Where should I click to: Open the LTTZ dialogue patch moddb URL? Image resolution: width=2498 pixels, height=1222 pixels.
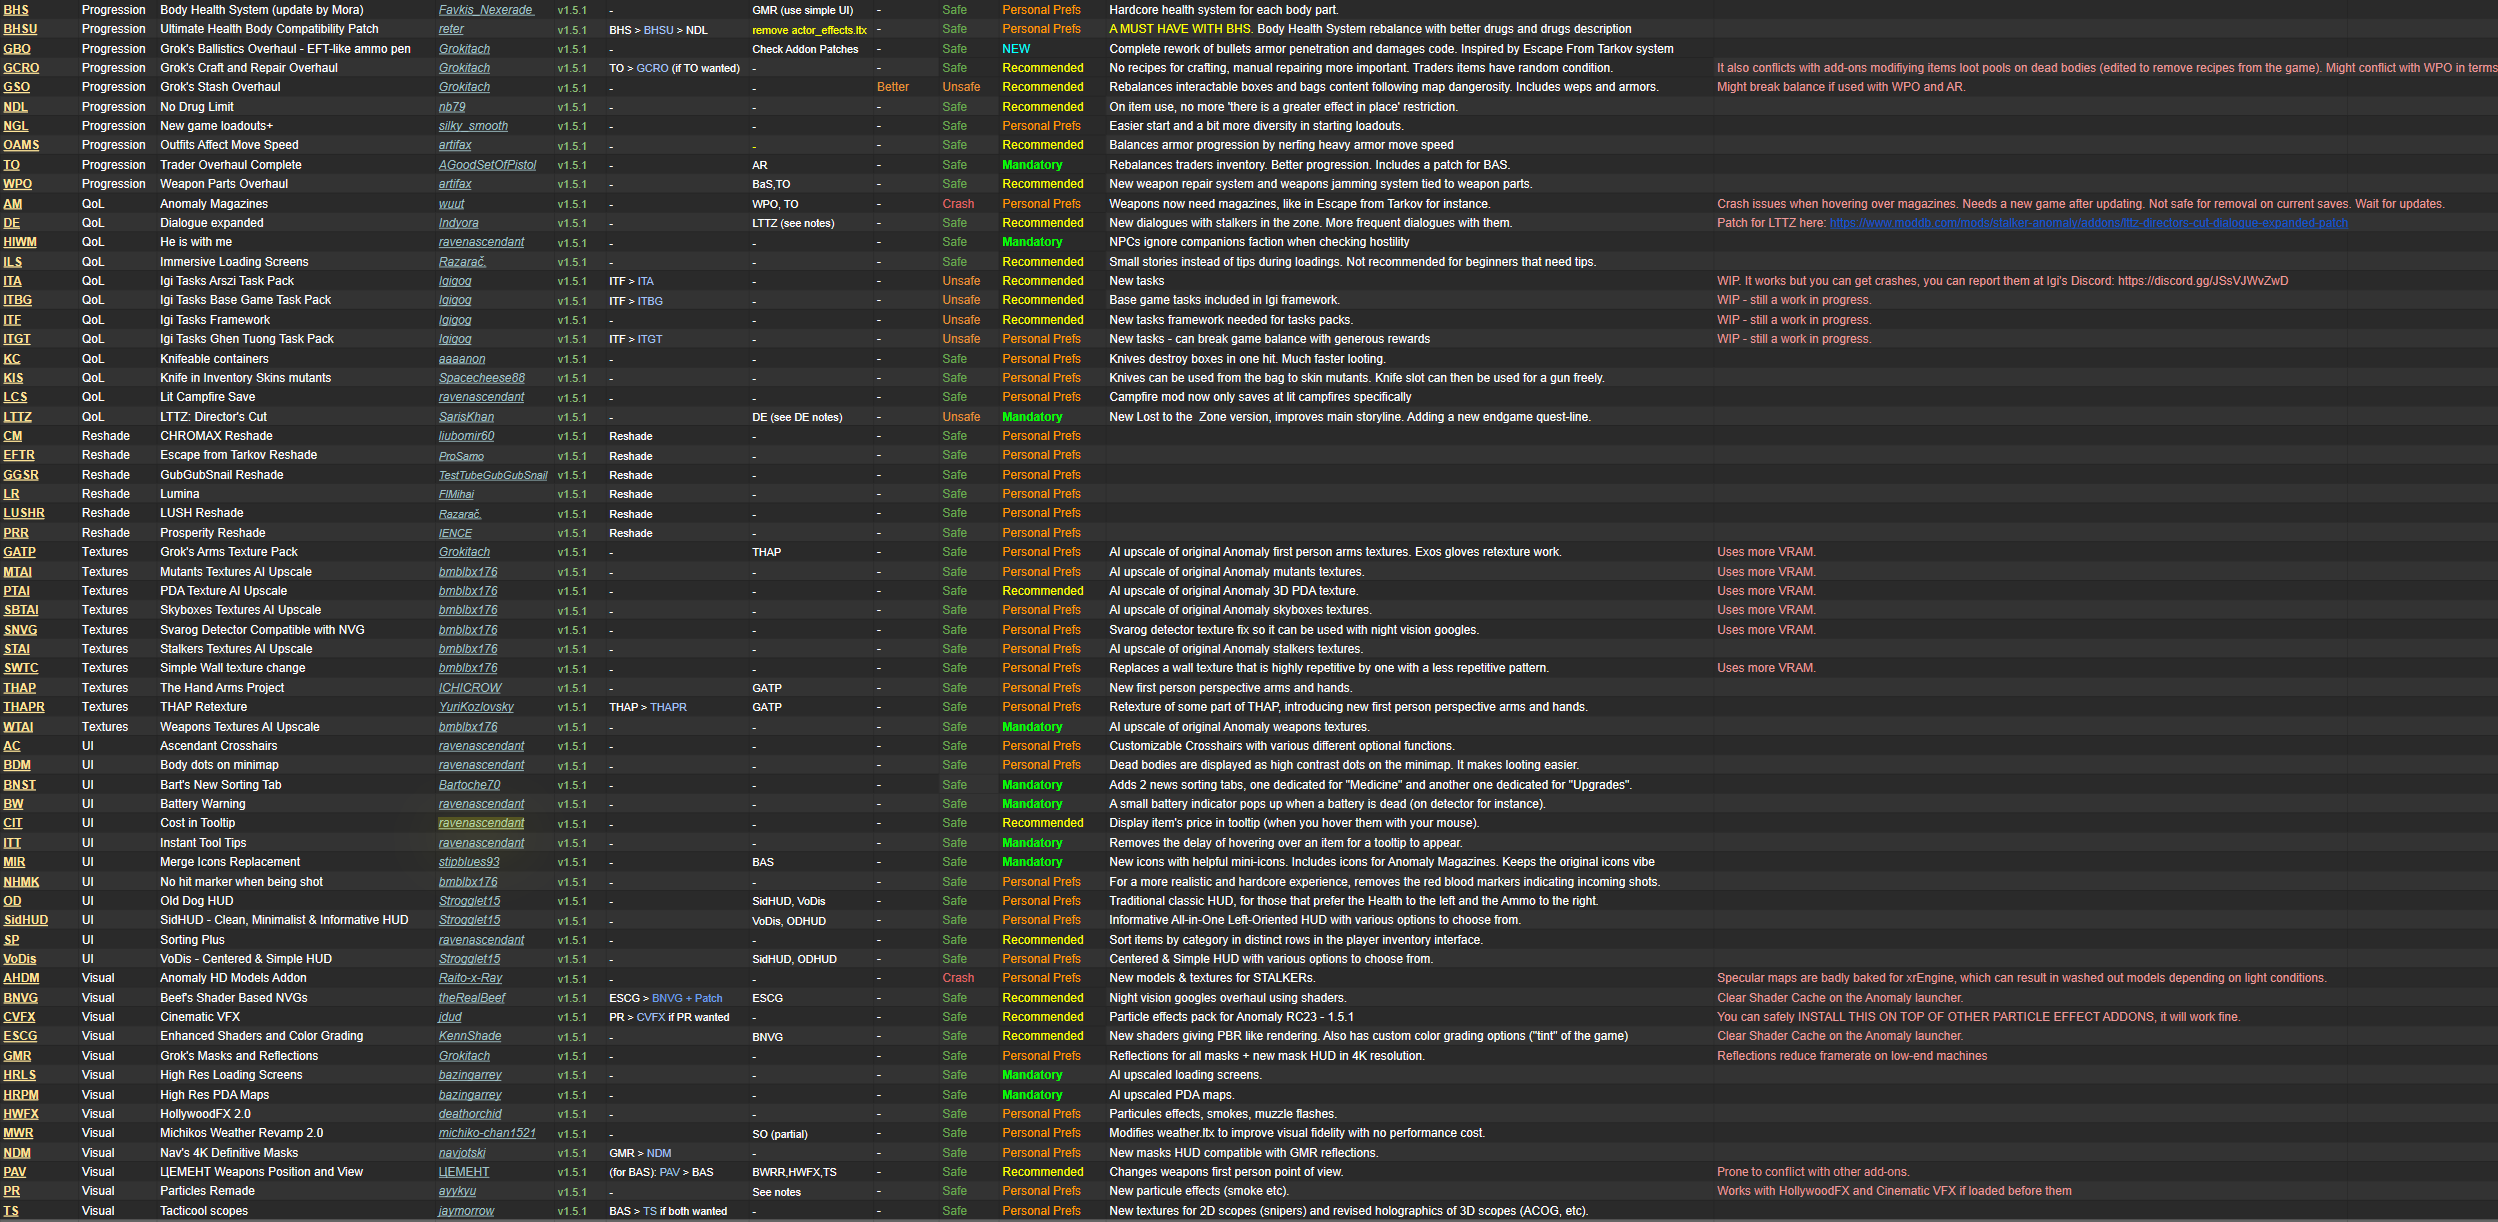click(2088, 223)
